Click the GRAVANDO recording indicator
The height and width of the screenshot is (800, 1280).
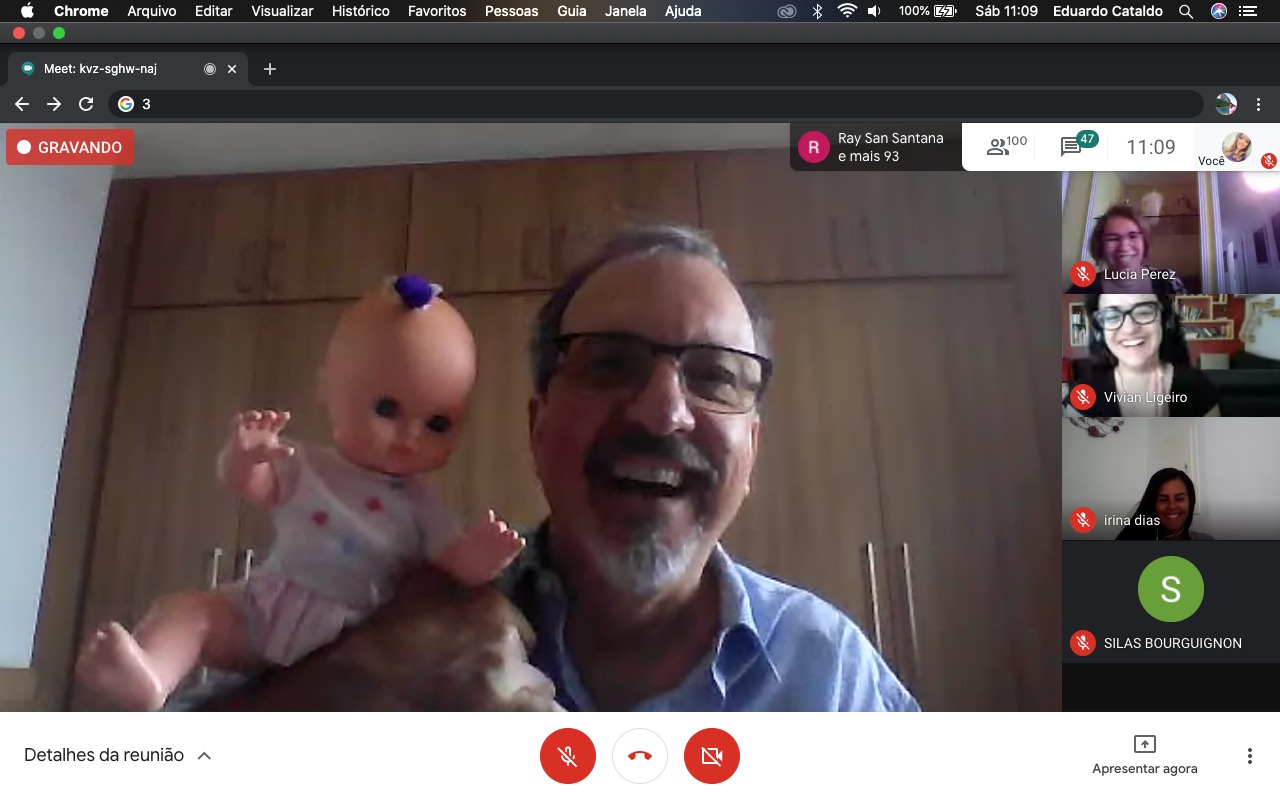pyautogui.click(x=70, y=147)
